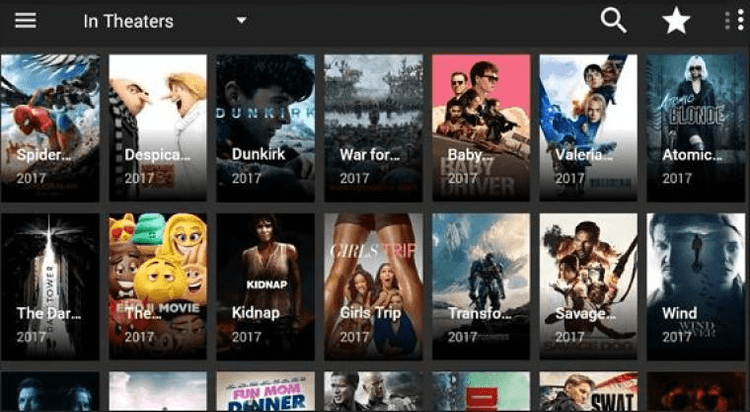Open the Dunkirk movie card
Viewport: 750px width, 412px height.
pos(265,128)
